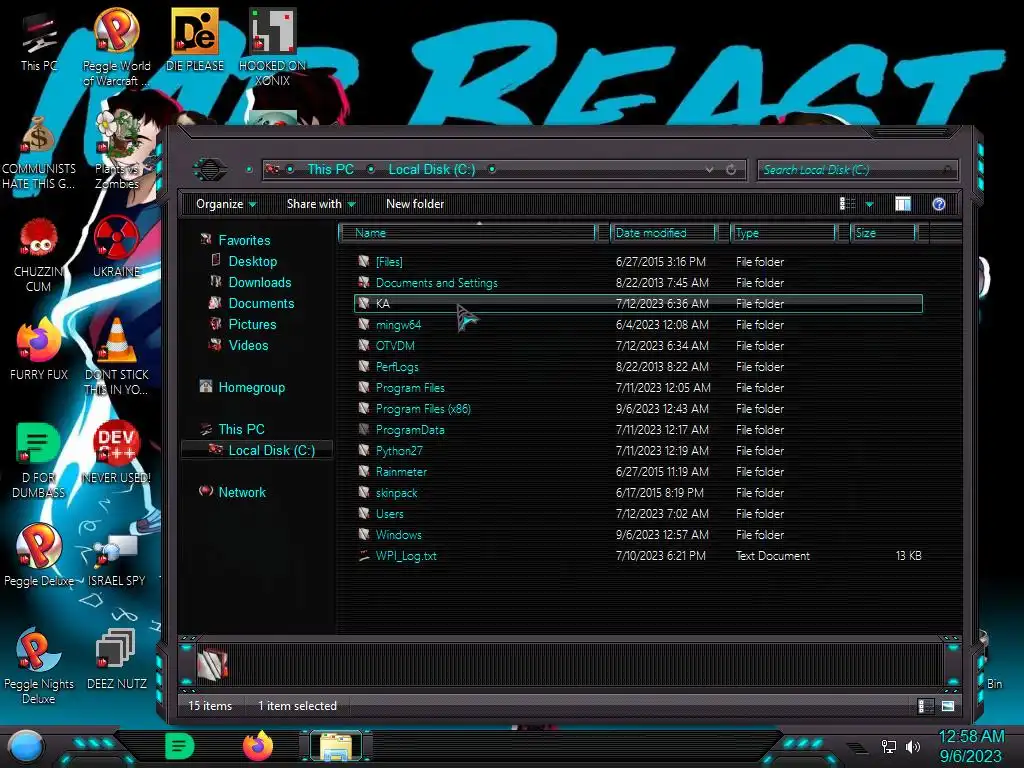Open the CHUZZIN red fuzzball icon
The width and height of the screenshot is (1024, 768).
[x=39, y=255]
